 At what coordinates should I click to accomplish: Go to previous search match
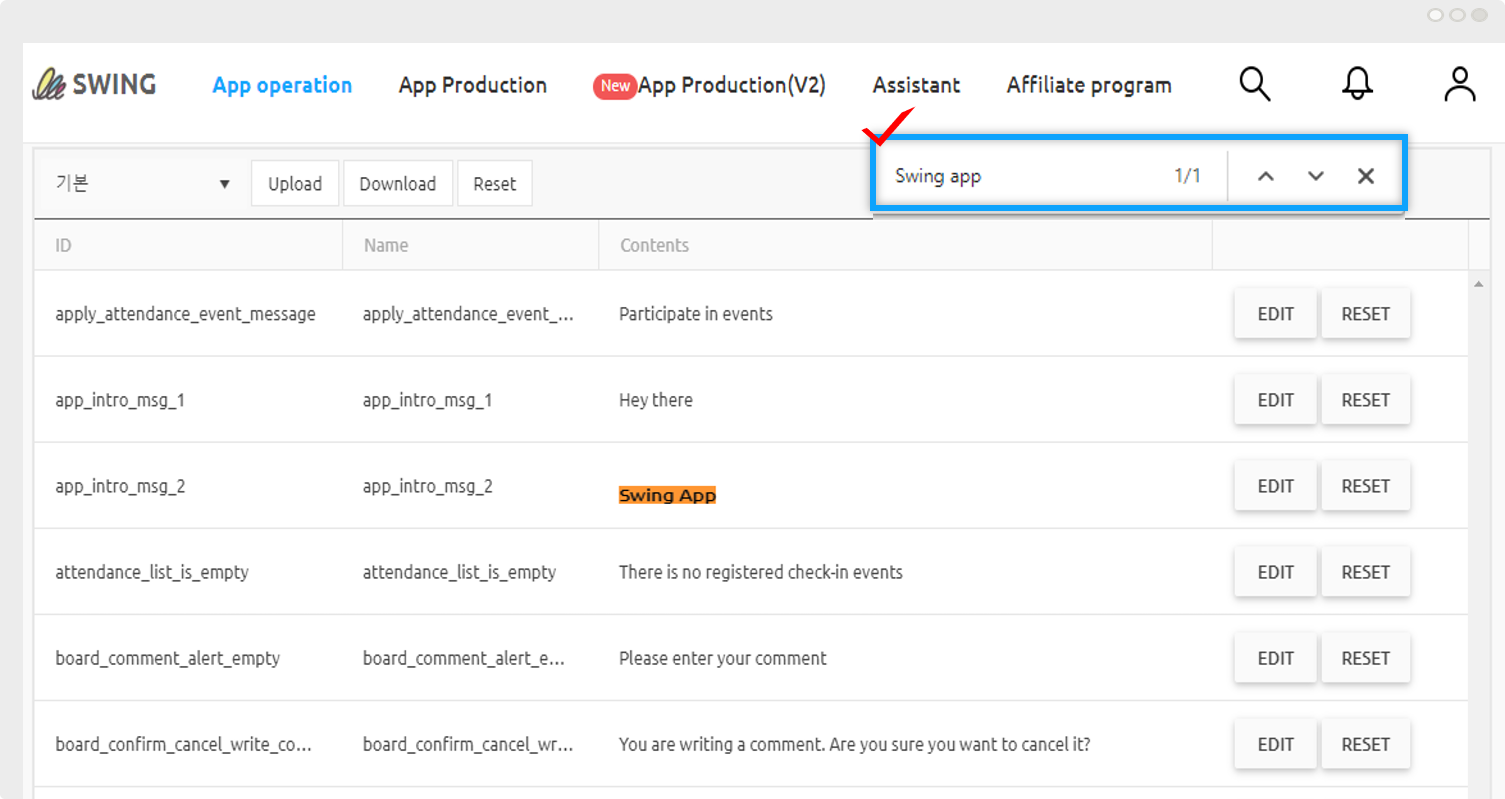(x=1265, y=176)
